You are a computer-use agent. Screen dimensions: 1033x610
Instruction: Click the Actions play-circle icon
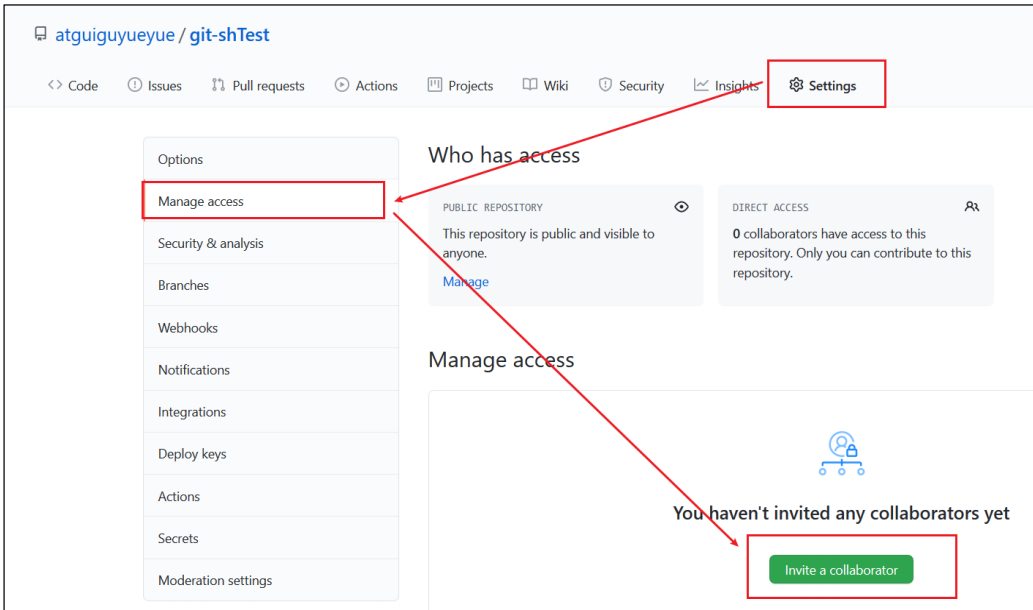tap(341, 85)
